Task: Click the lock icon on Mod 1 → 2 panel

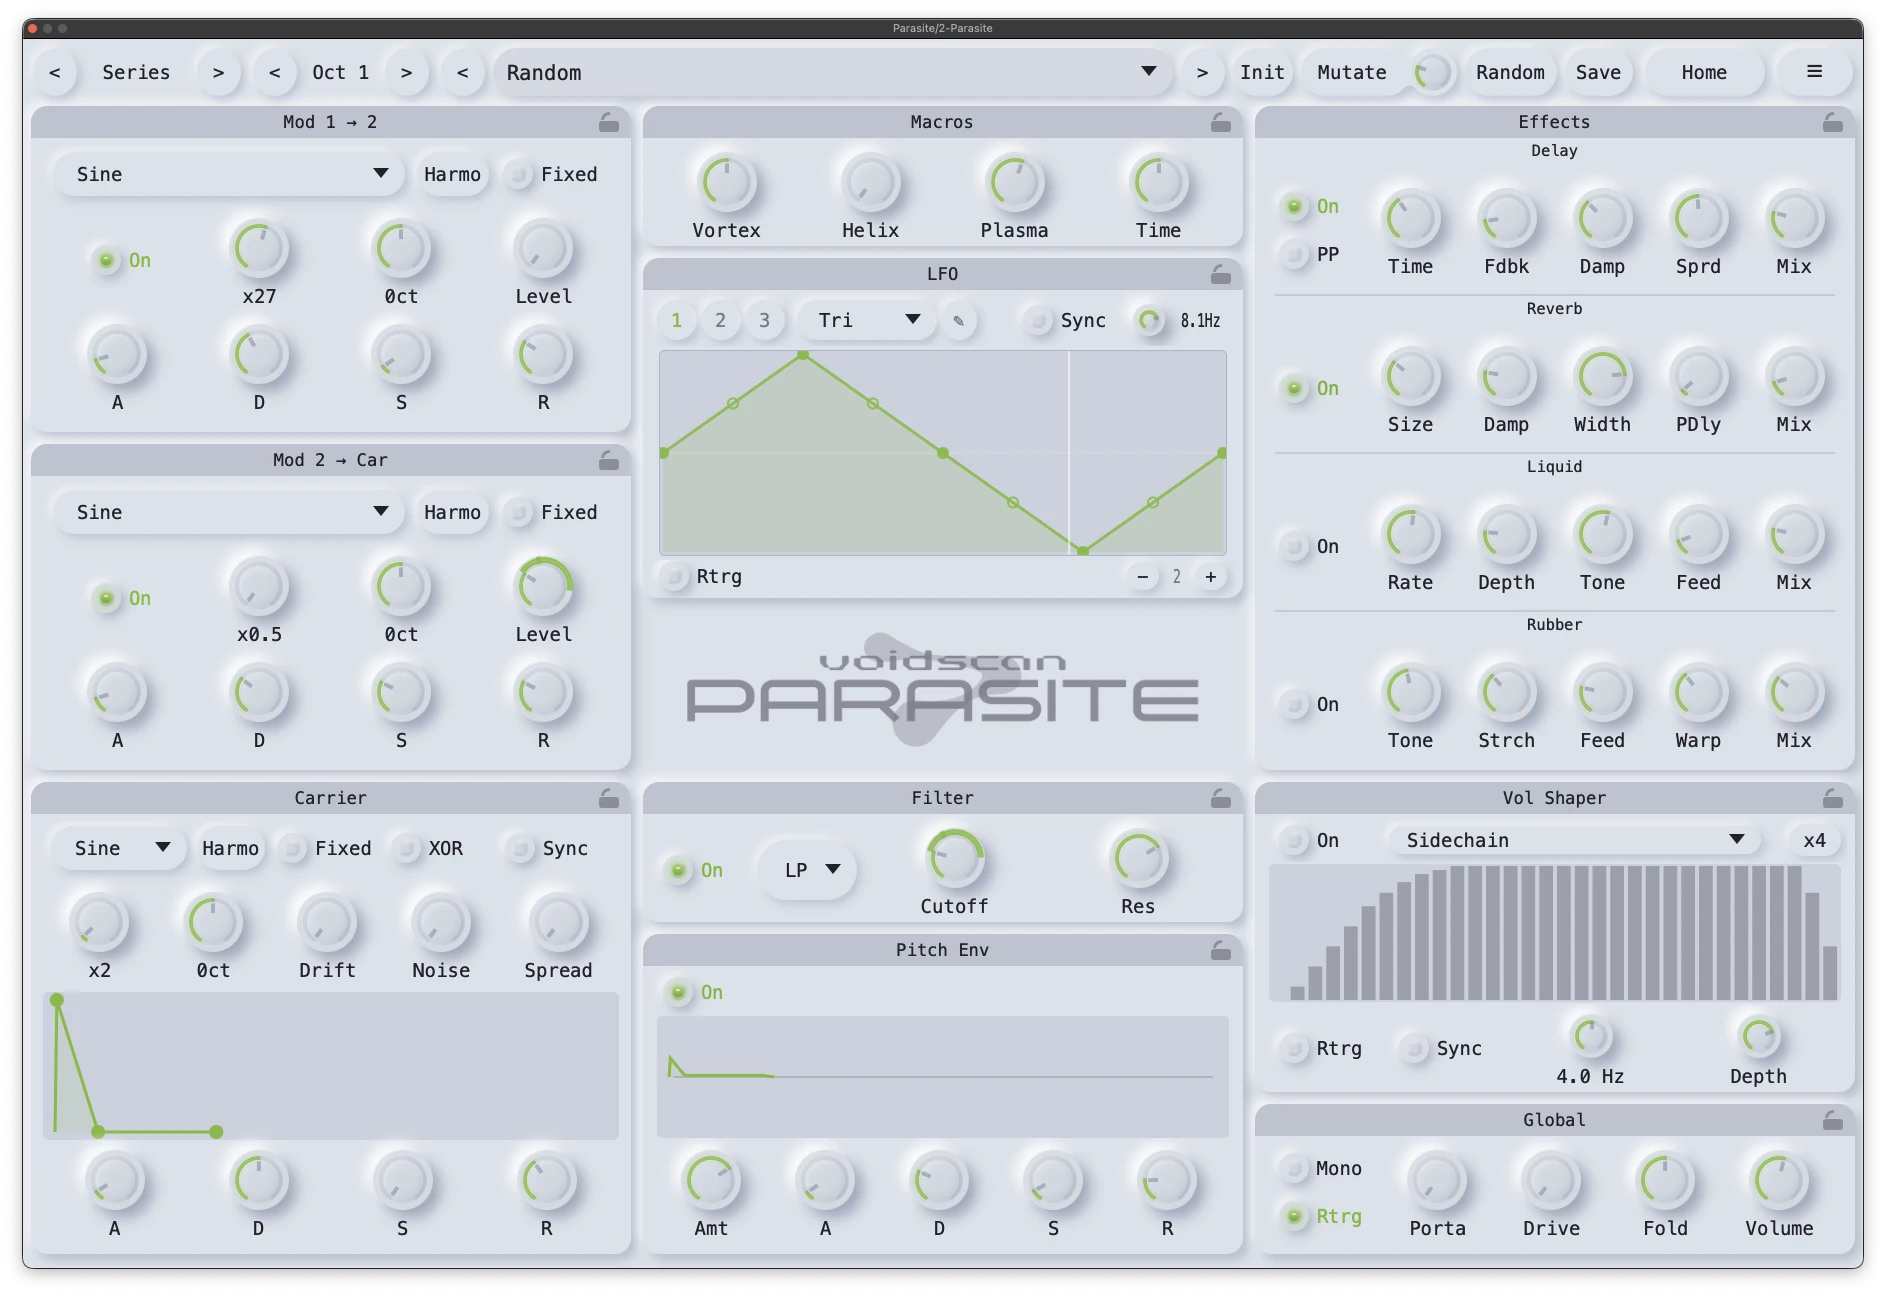Action: [608, 122]
